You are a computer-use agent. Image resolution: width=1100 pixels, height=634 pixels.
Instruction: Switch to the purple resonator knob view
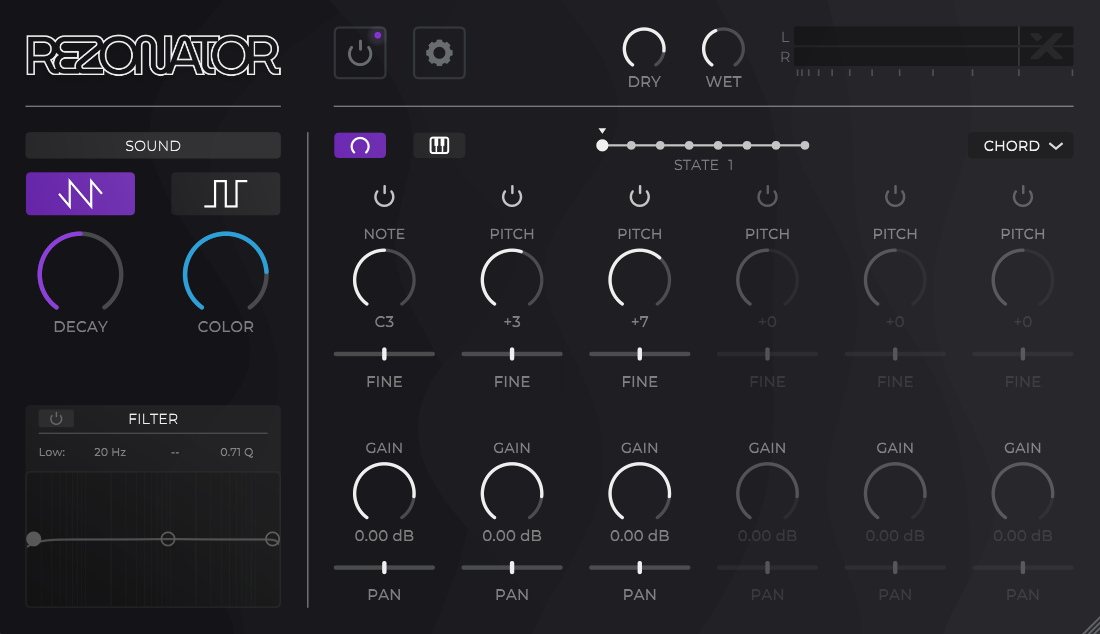tap(360, 146)
